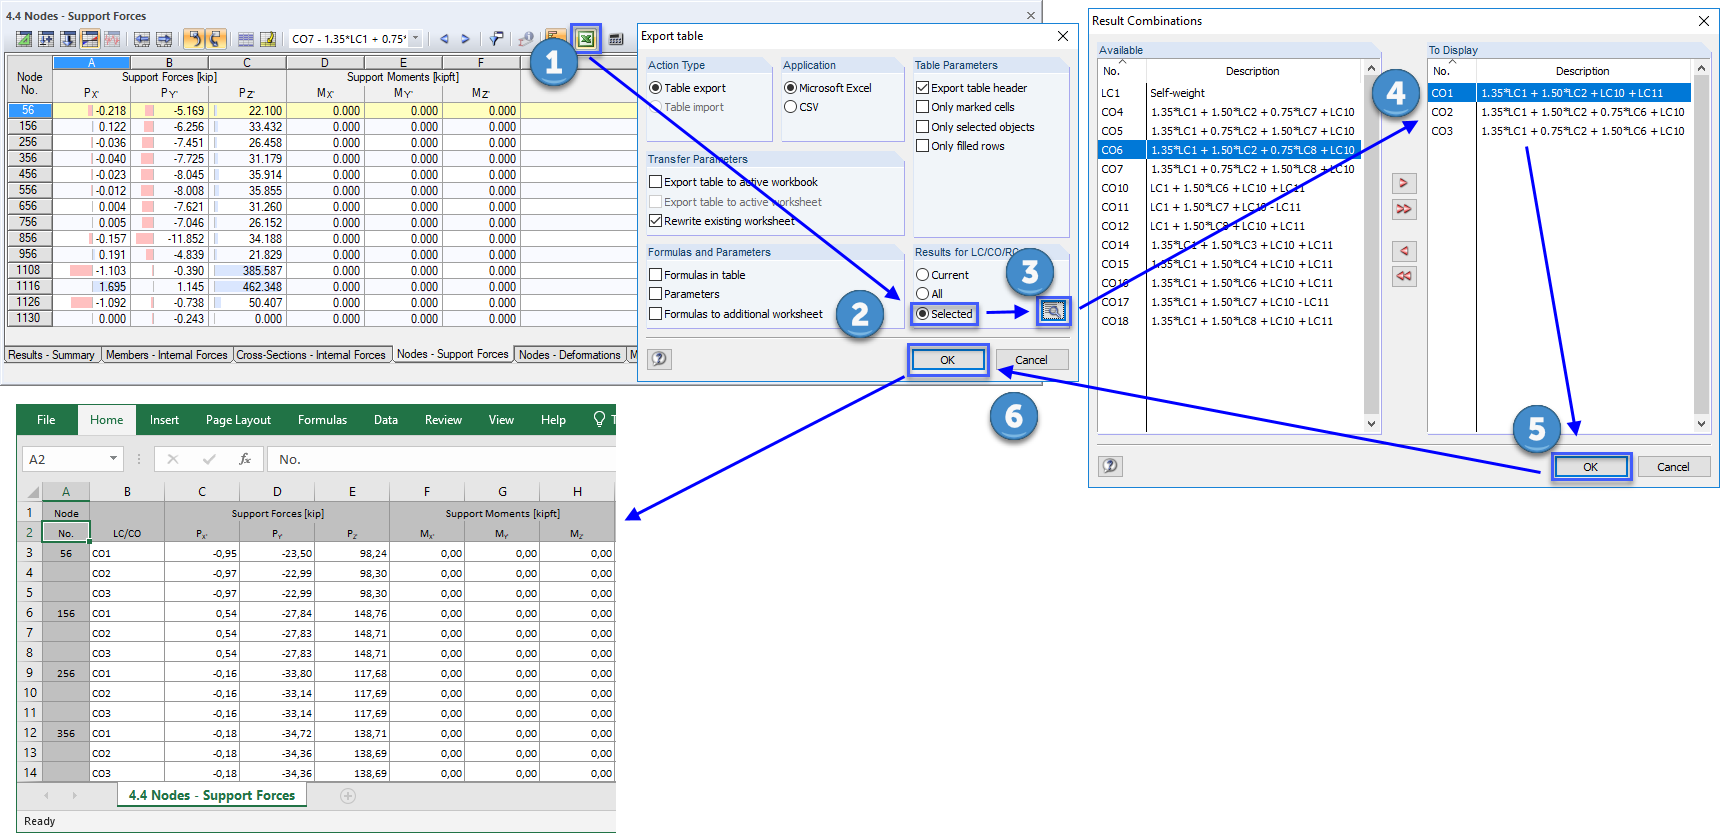Toggle the first orange curved arrow icon
The width and height of the screenshot is (1720, 833).
pos(194,39)
